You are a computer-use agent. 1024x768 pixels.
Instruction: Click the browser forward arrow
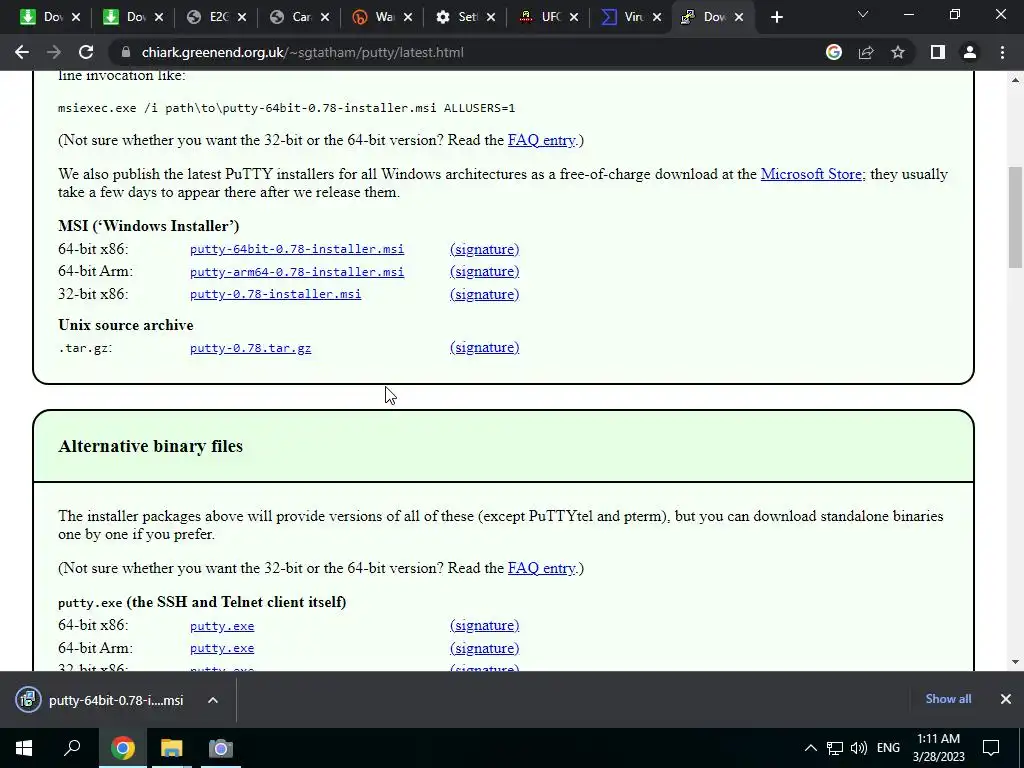(54, 52)
